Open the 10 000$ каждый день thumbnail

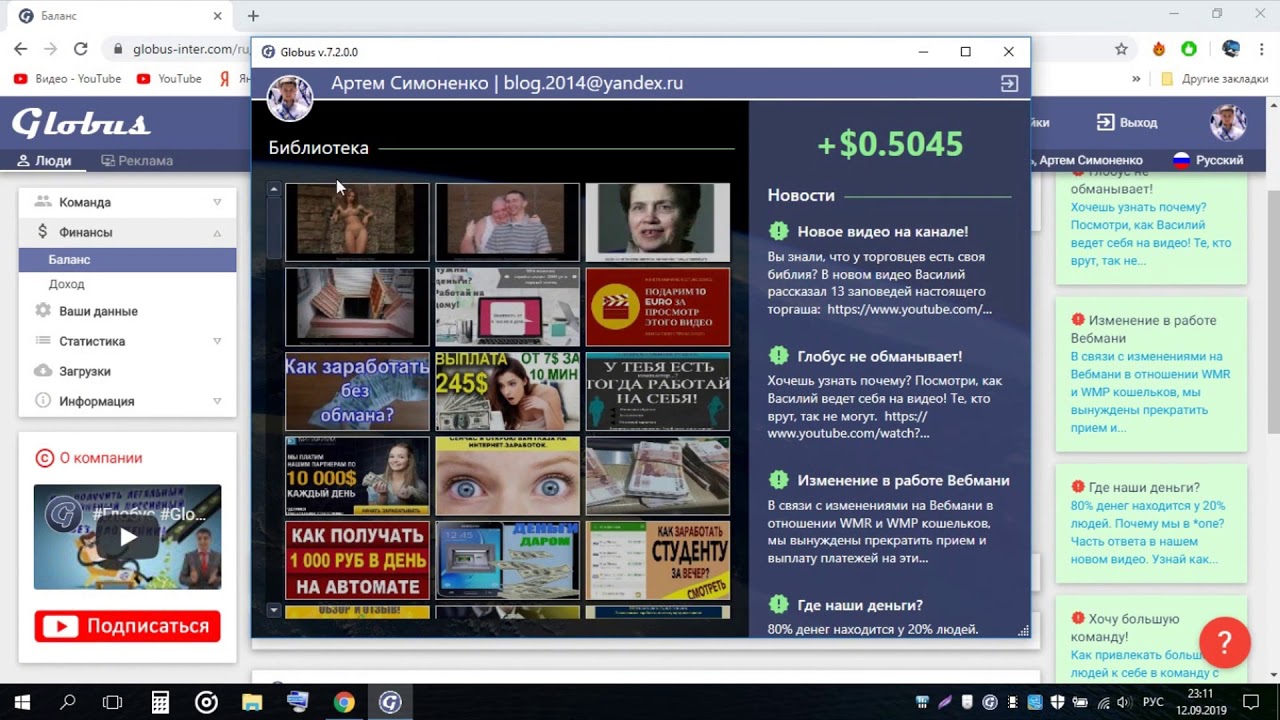click(357, 476)
